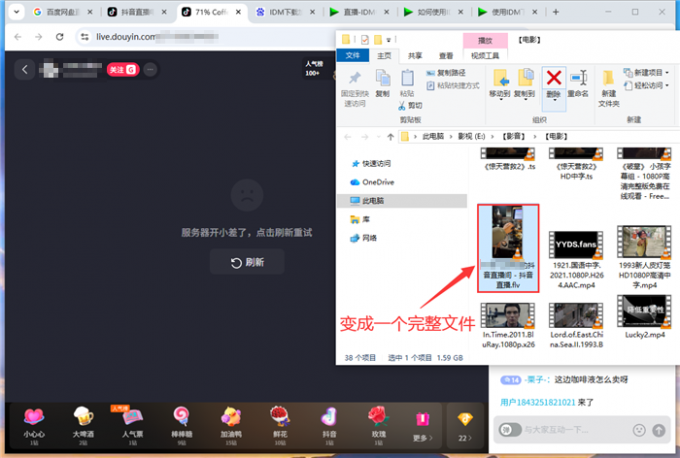Viewport: 680px width, 458px height.
Task: Open the tab search dropdown in browser
Action: pyautogui.click(x=16, y=12)
